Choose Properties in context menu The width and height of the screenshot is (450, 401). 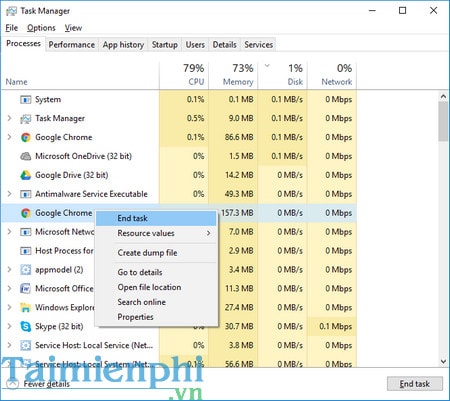[156, 317]
